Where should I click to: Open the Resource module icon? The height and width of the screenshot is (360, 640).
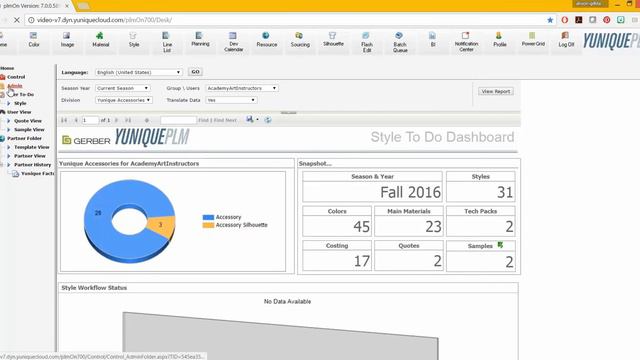[267, 40]
